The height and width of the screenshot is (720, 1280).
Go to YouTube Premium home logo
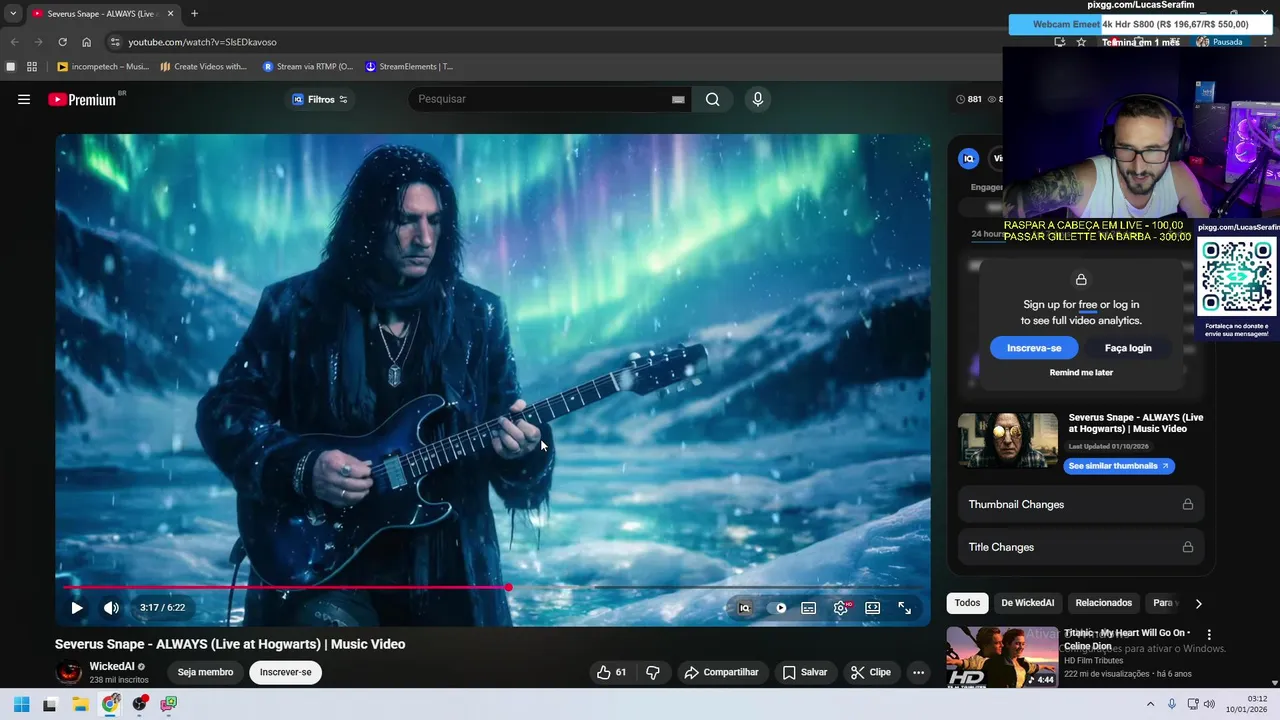tap(84, 99)
